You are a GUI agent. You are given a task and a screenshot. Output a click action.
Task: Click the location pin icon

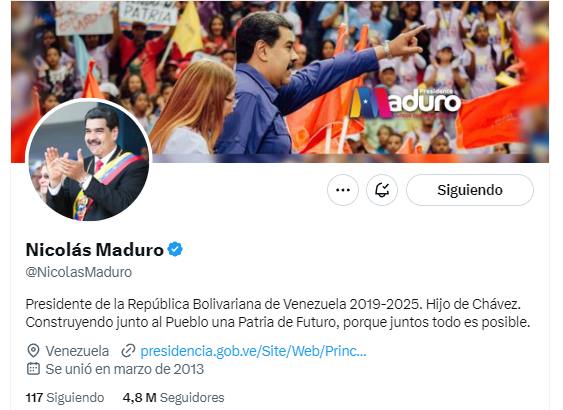[33, 351]
